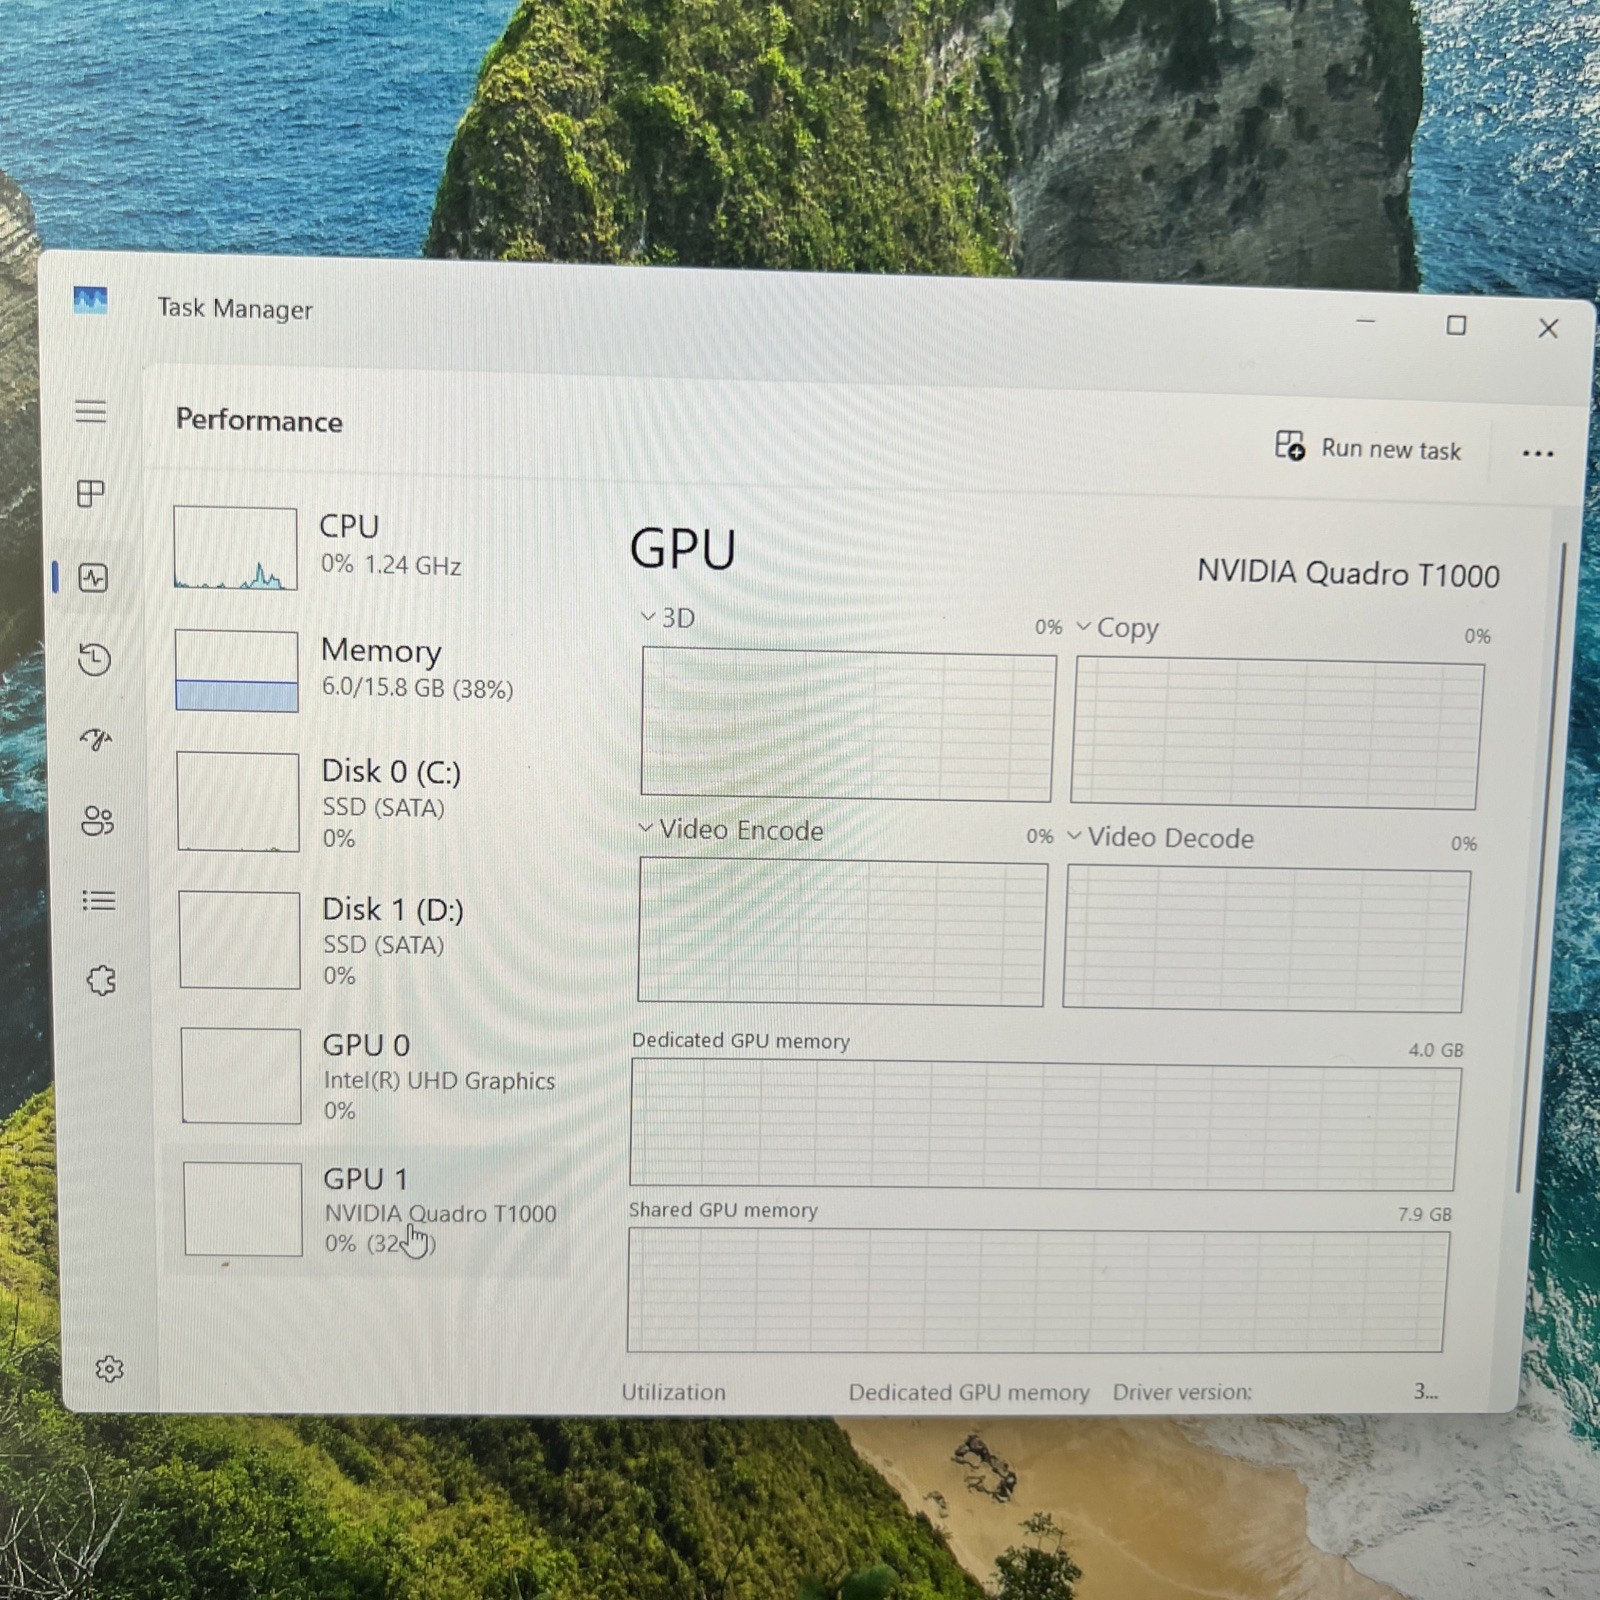Click the 3D engine graph
1600x1600 pixels.
848,725
